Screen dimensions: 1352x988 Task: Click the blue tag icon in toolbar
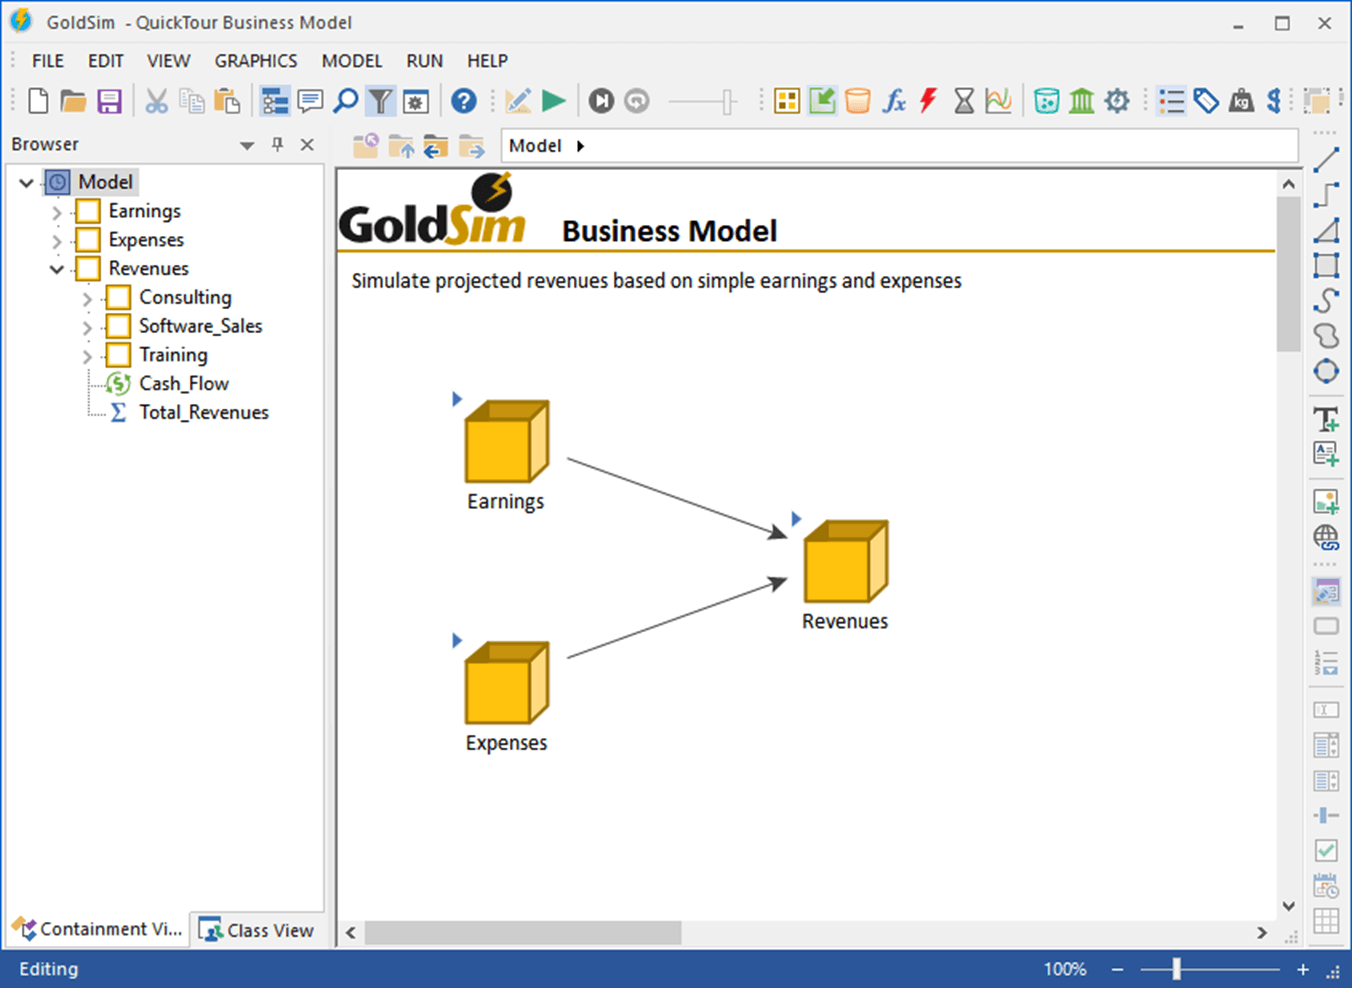1206,101
